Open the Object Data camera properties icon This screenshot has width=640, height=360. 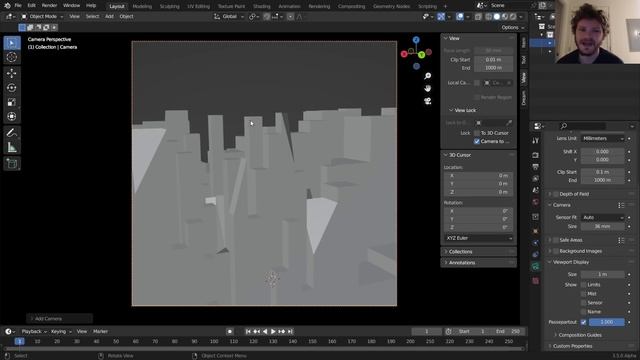[x=536, y=267]
